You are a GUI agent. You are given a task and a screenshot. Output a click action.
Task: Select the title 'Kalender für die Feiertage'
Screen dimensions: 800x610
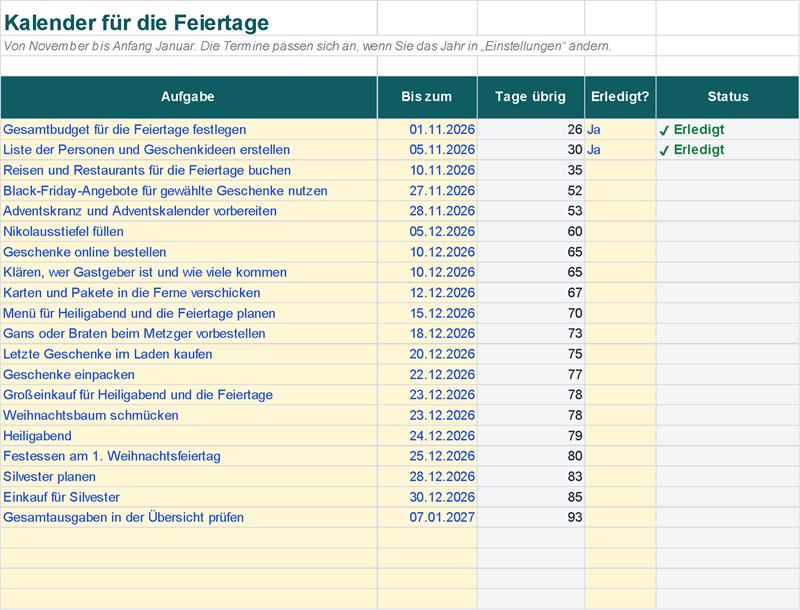(136, 22)
